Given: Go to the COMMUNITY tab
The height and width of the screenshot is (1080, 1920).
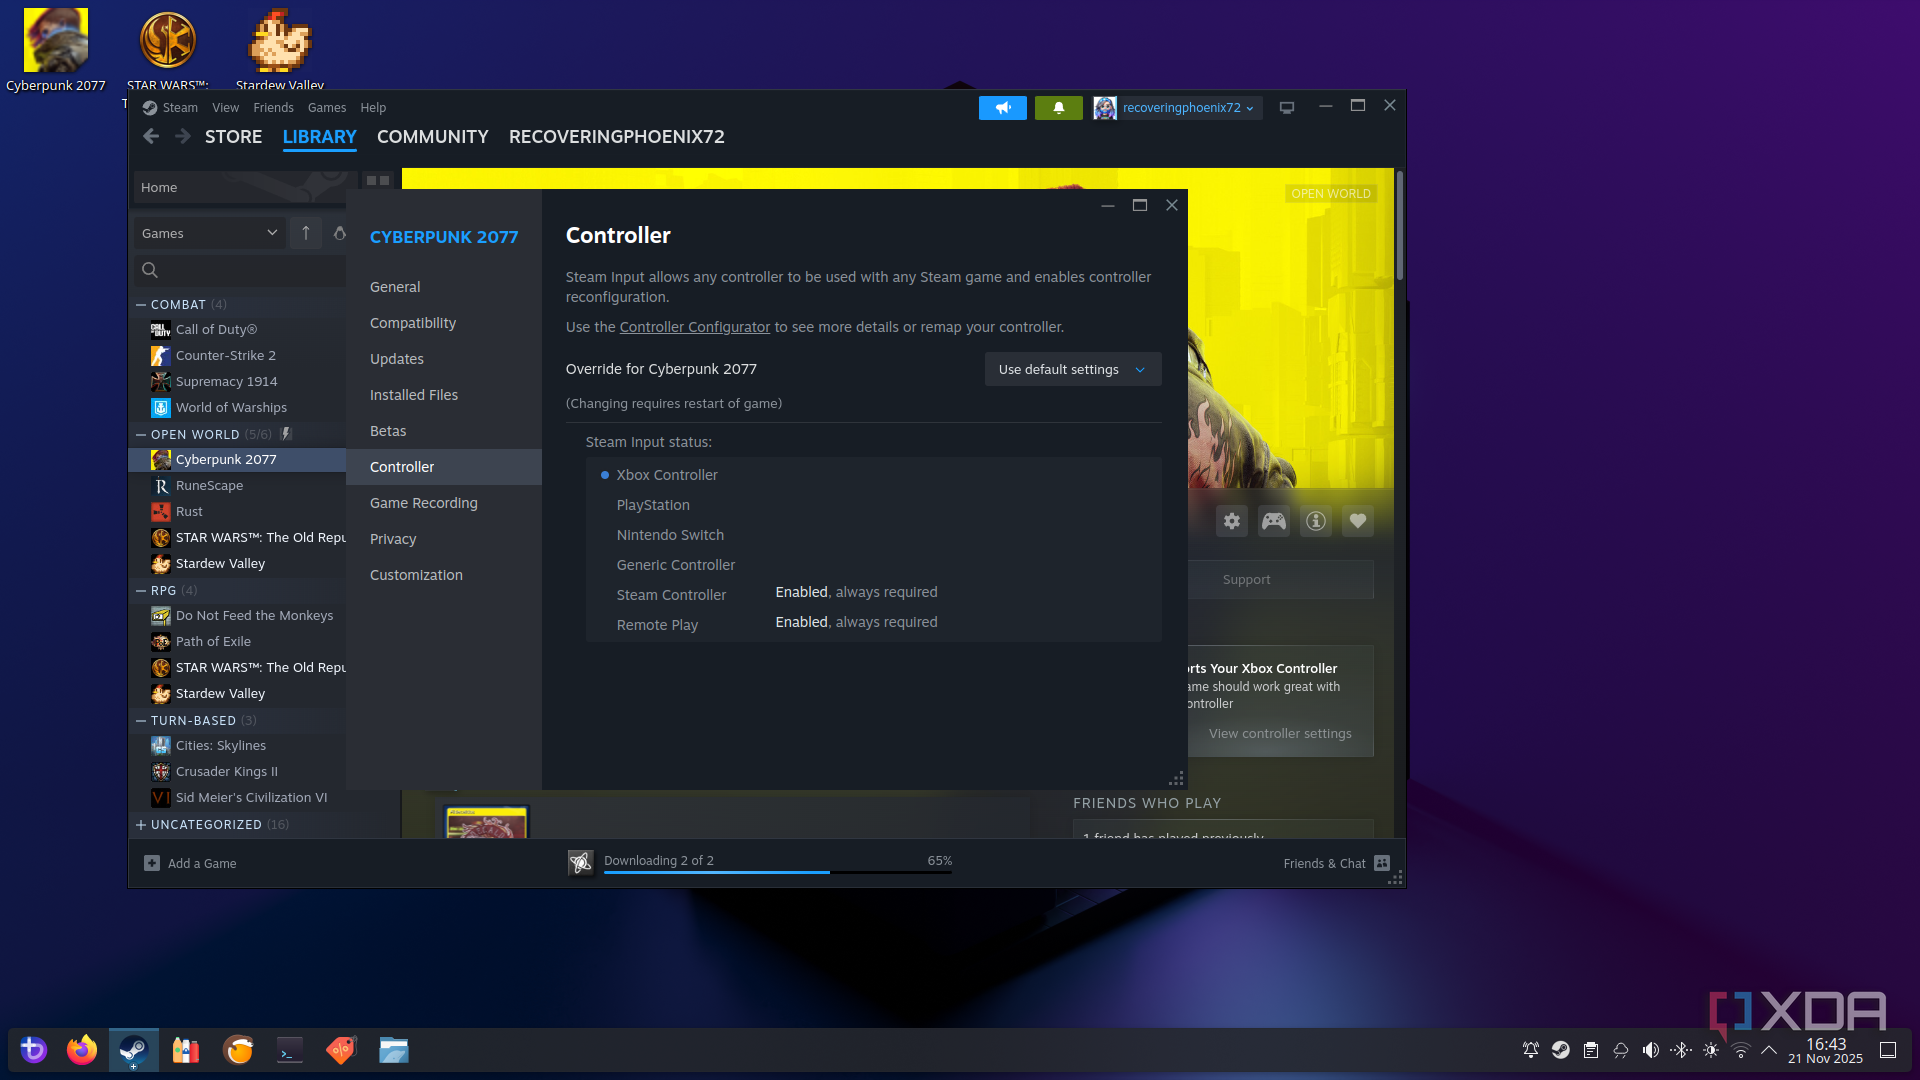Looking at the screenshot, I should [x=433, y=137].
